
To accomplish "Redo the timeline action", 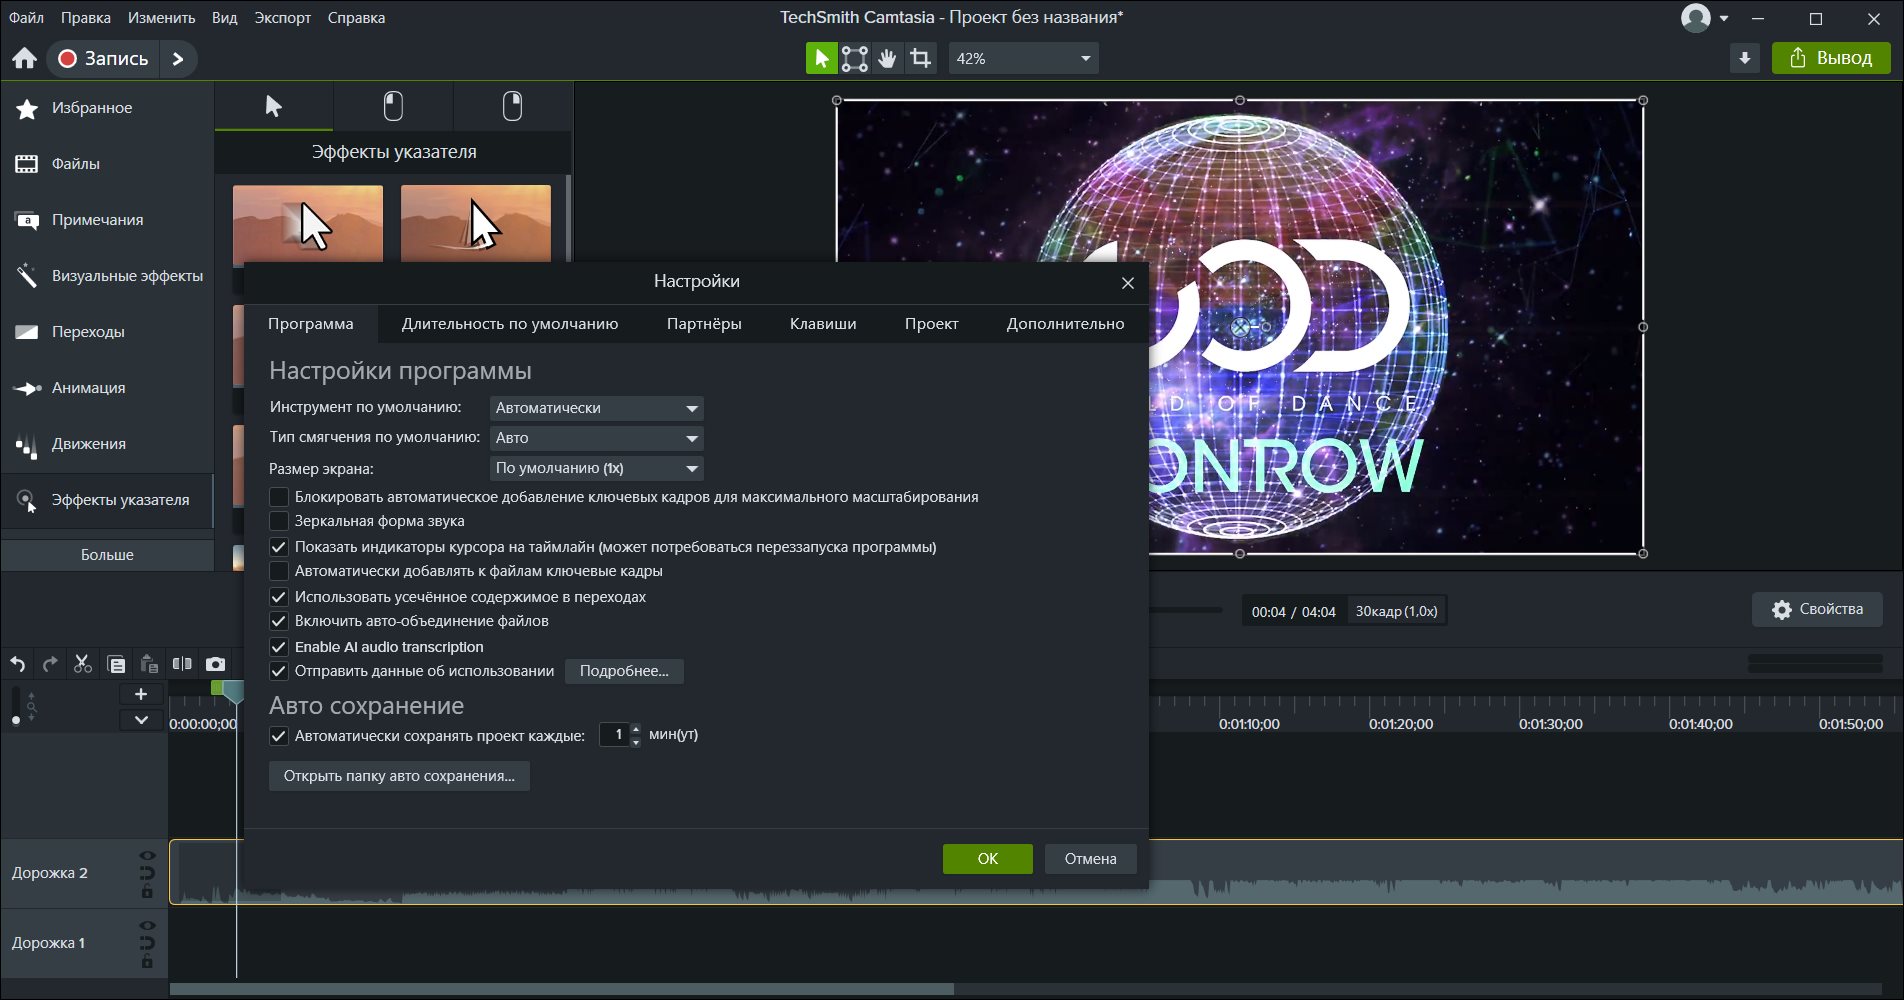I will [50, 664].
